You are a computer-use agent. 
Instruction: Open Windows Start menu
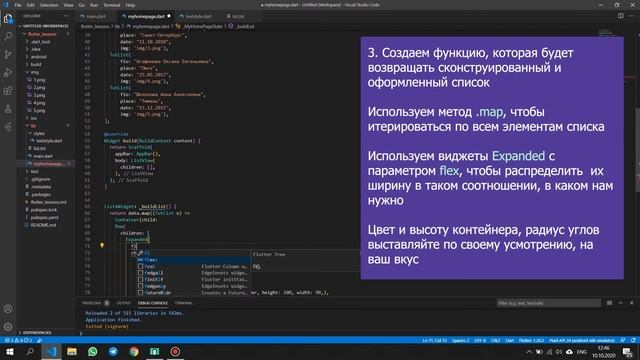click(9, 351)
